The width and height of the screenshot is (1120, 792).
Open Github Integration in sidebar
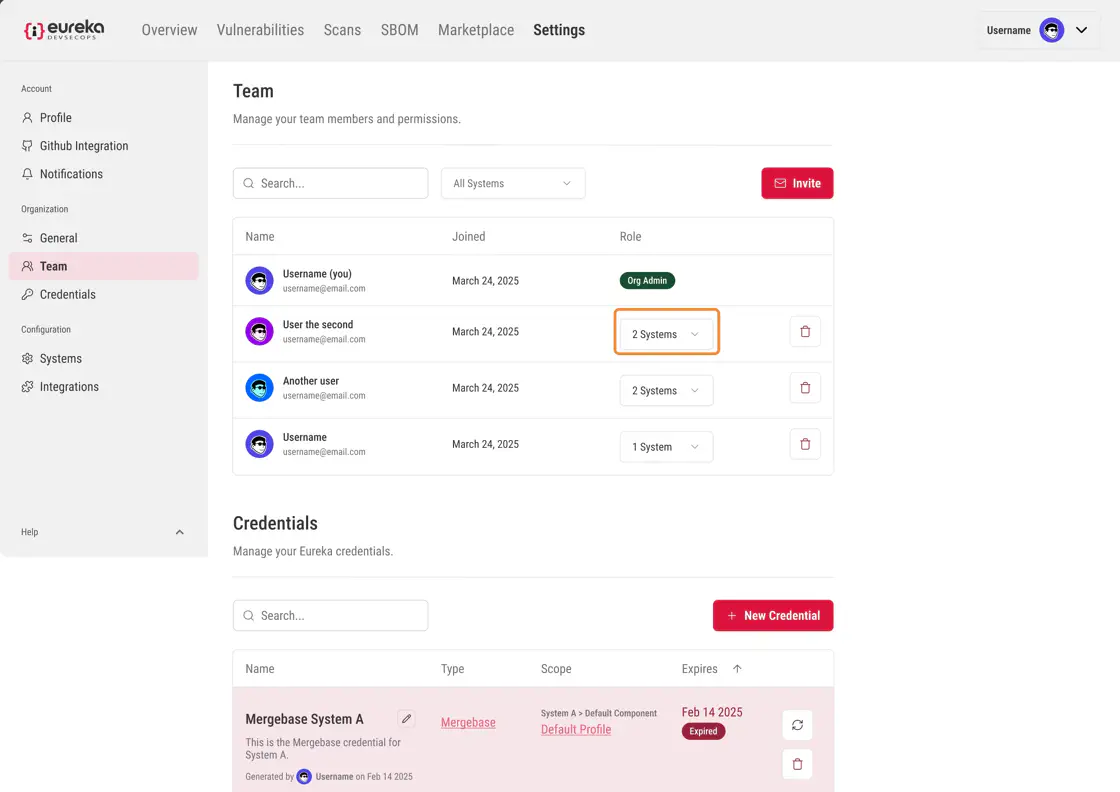point(84,146)
